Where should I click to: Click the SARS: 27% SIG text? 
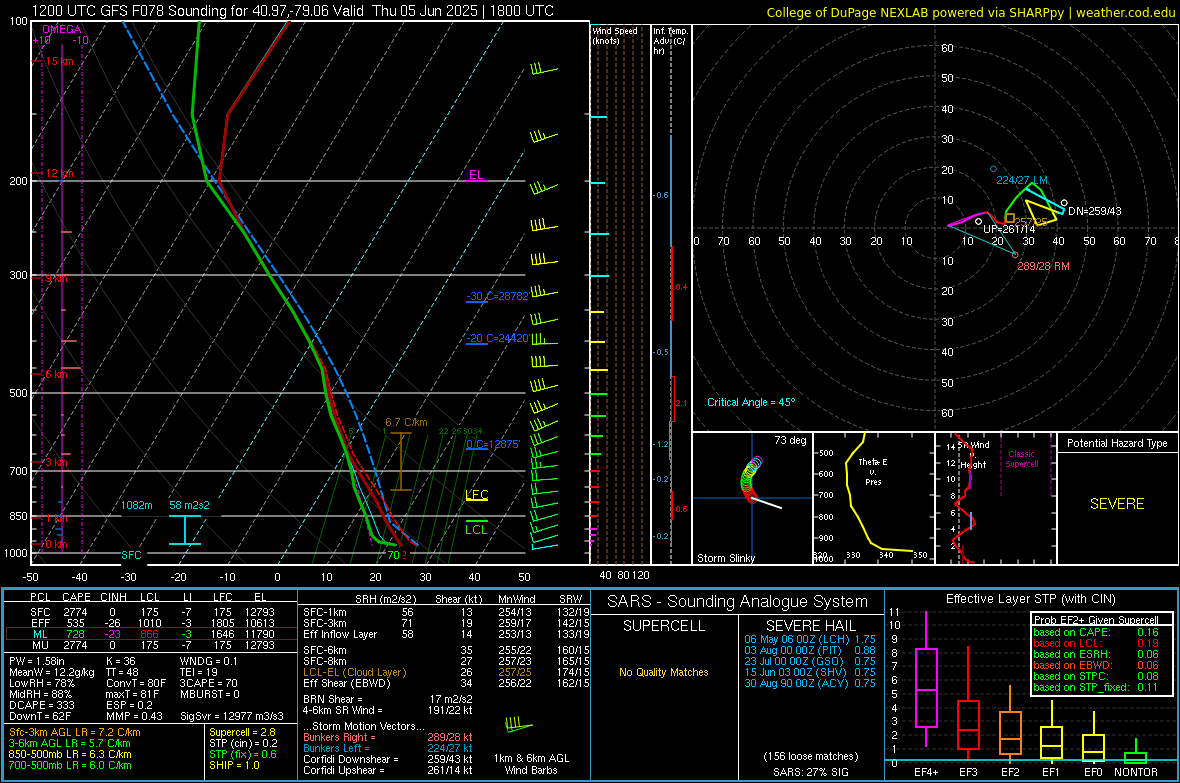810,772
